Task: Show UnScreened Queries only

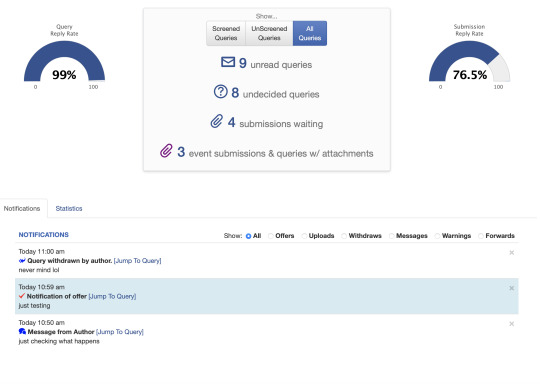Action: pos(269,33)
